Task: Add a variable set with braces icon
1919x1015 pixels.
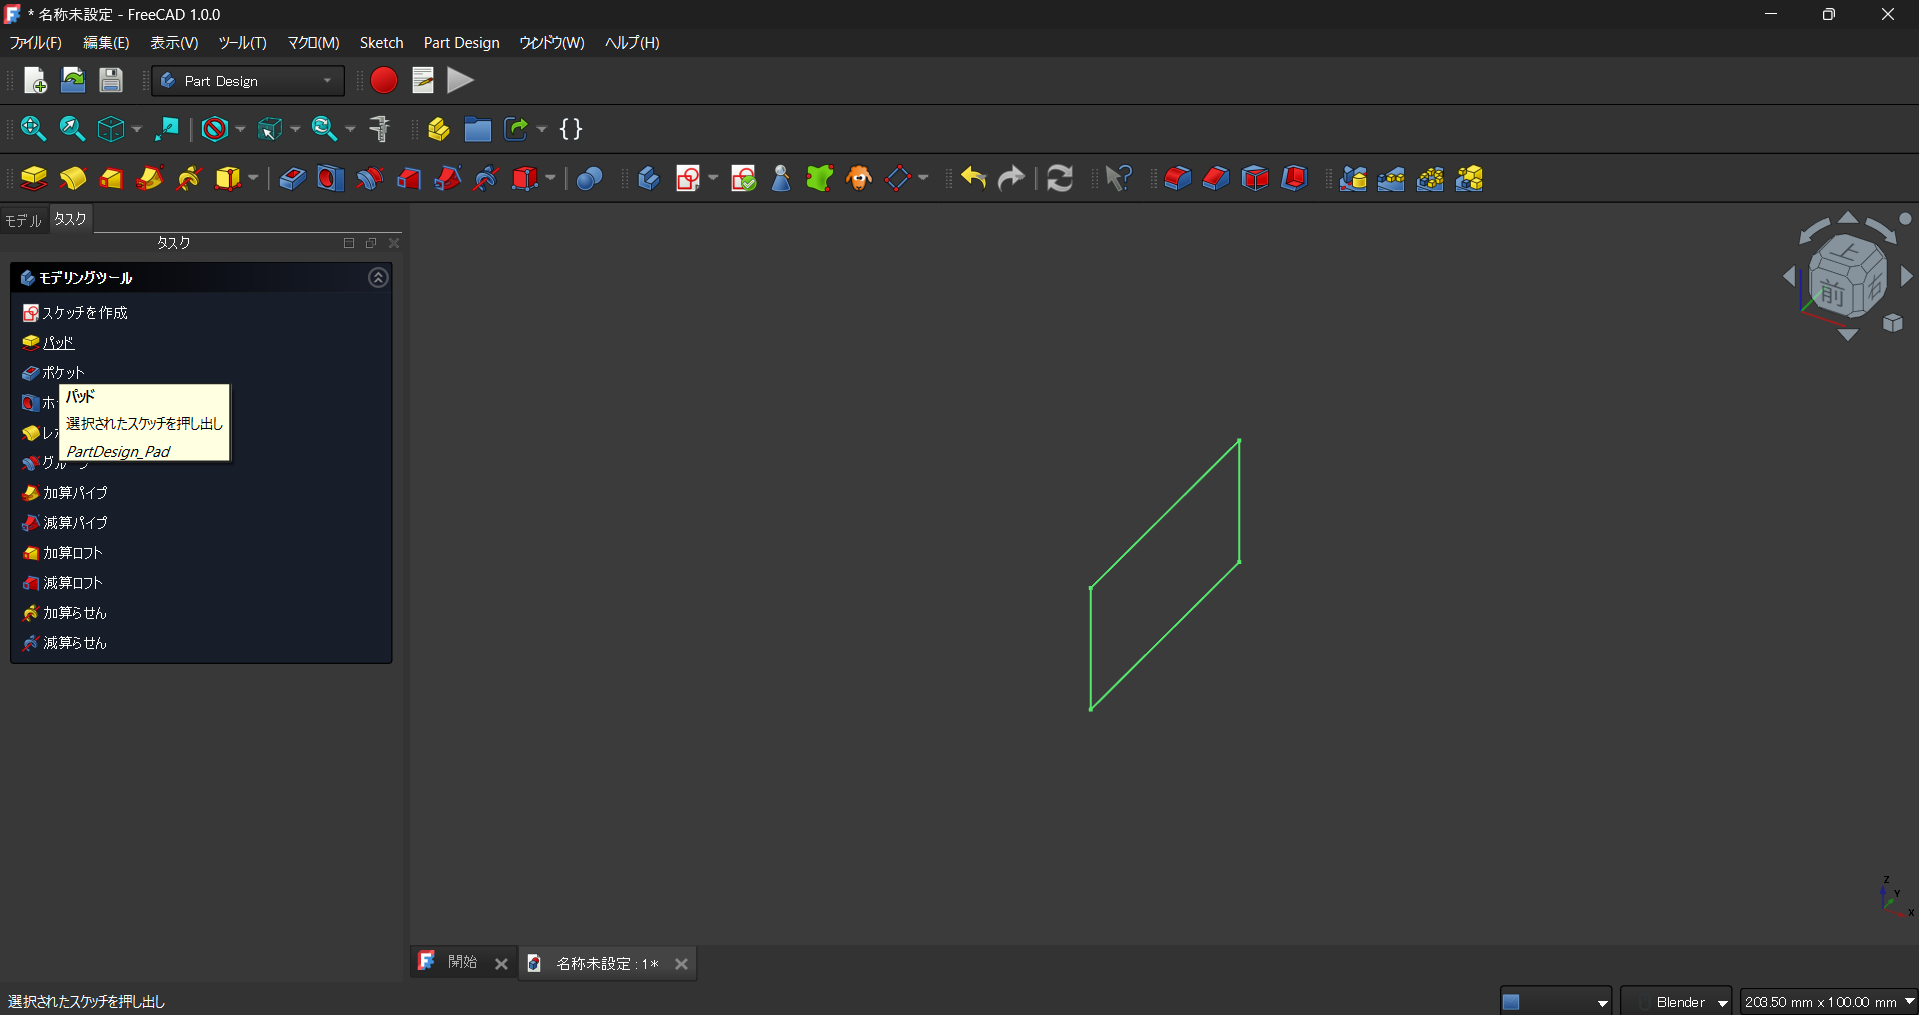Action: pos(571,129)
